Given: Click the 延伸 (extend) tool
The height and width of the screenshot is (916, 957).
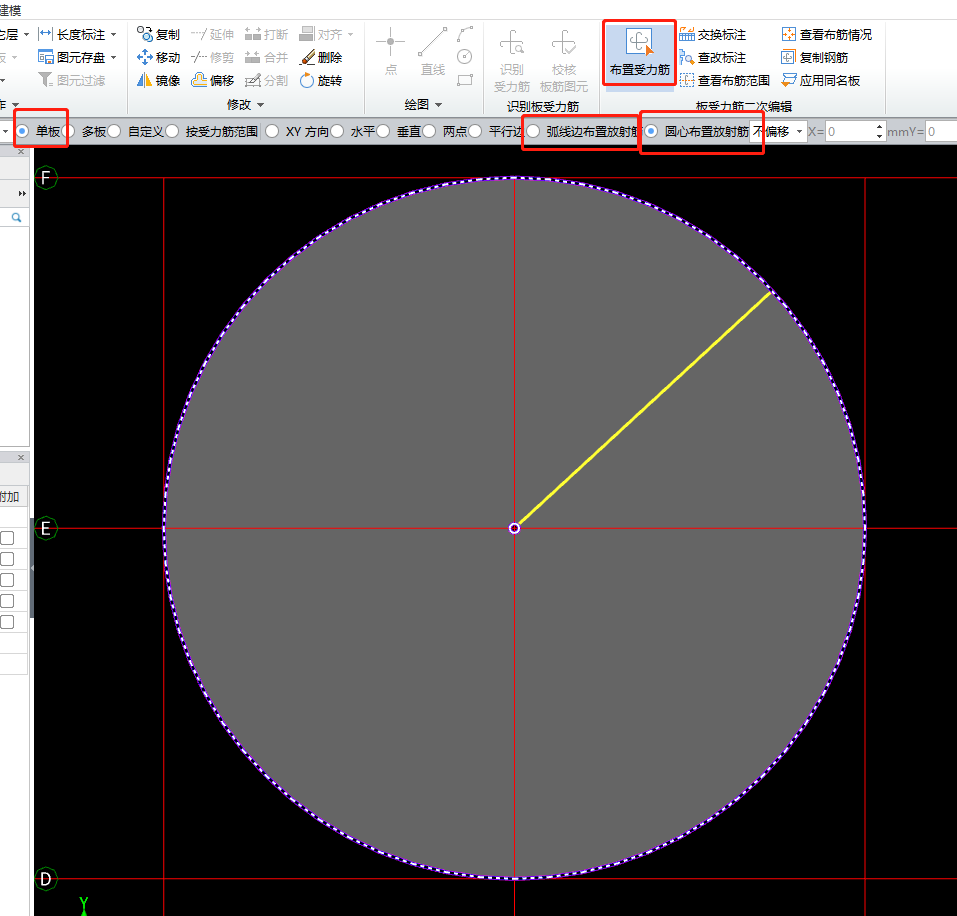Looking at the screenshot, I should (212, 34).
